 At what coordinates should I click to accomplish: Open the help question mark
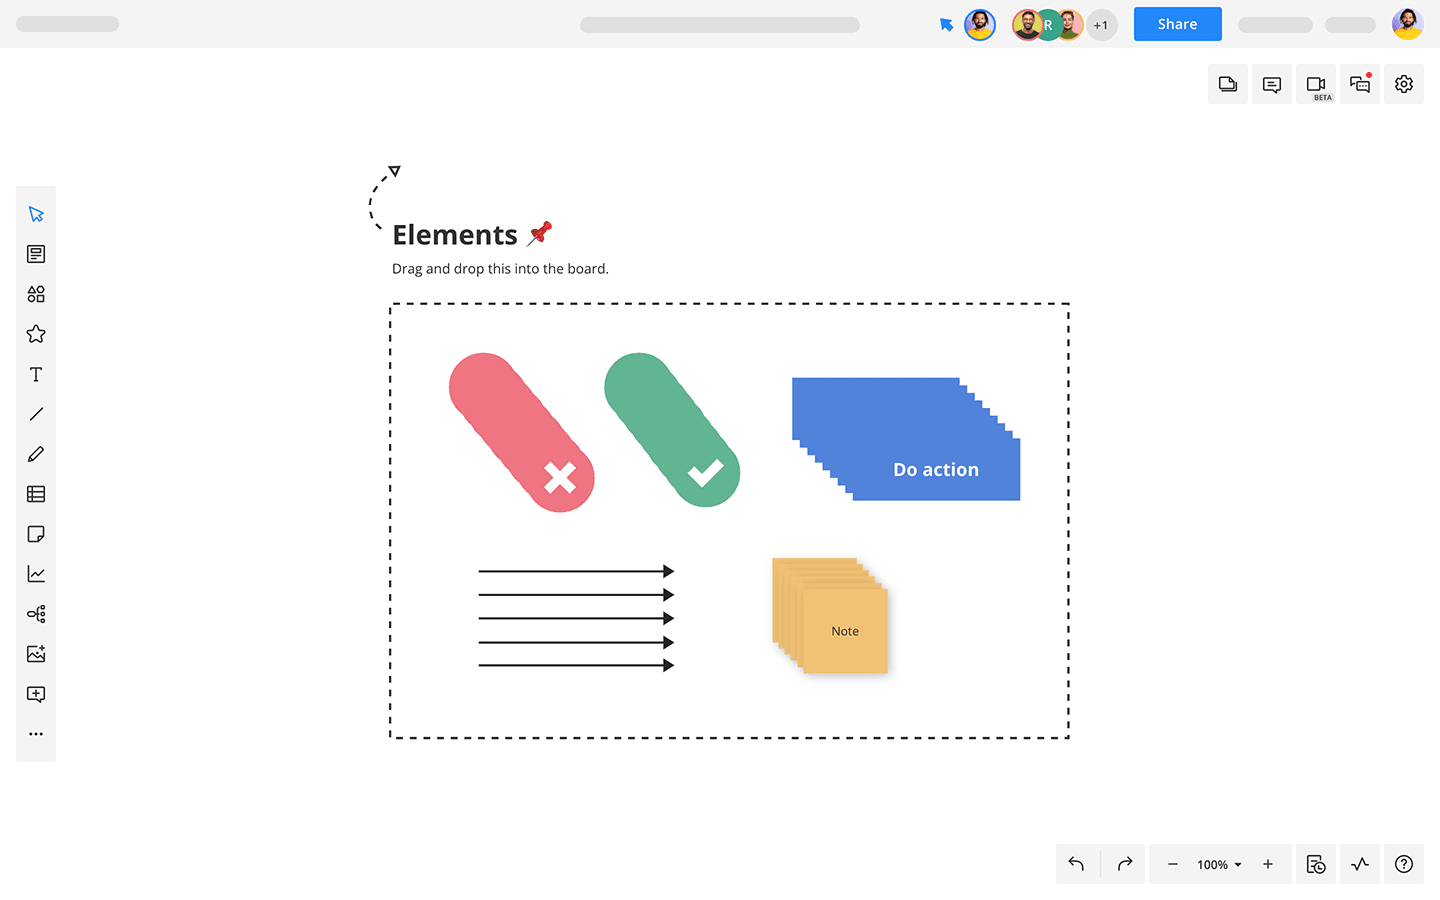click(x=1404, y=864)
